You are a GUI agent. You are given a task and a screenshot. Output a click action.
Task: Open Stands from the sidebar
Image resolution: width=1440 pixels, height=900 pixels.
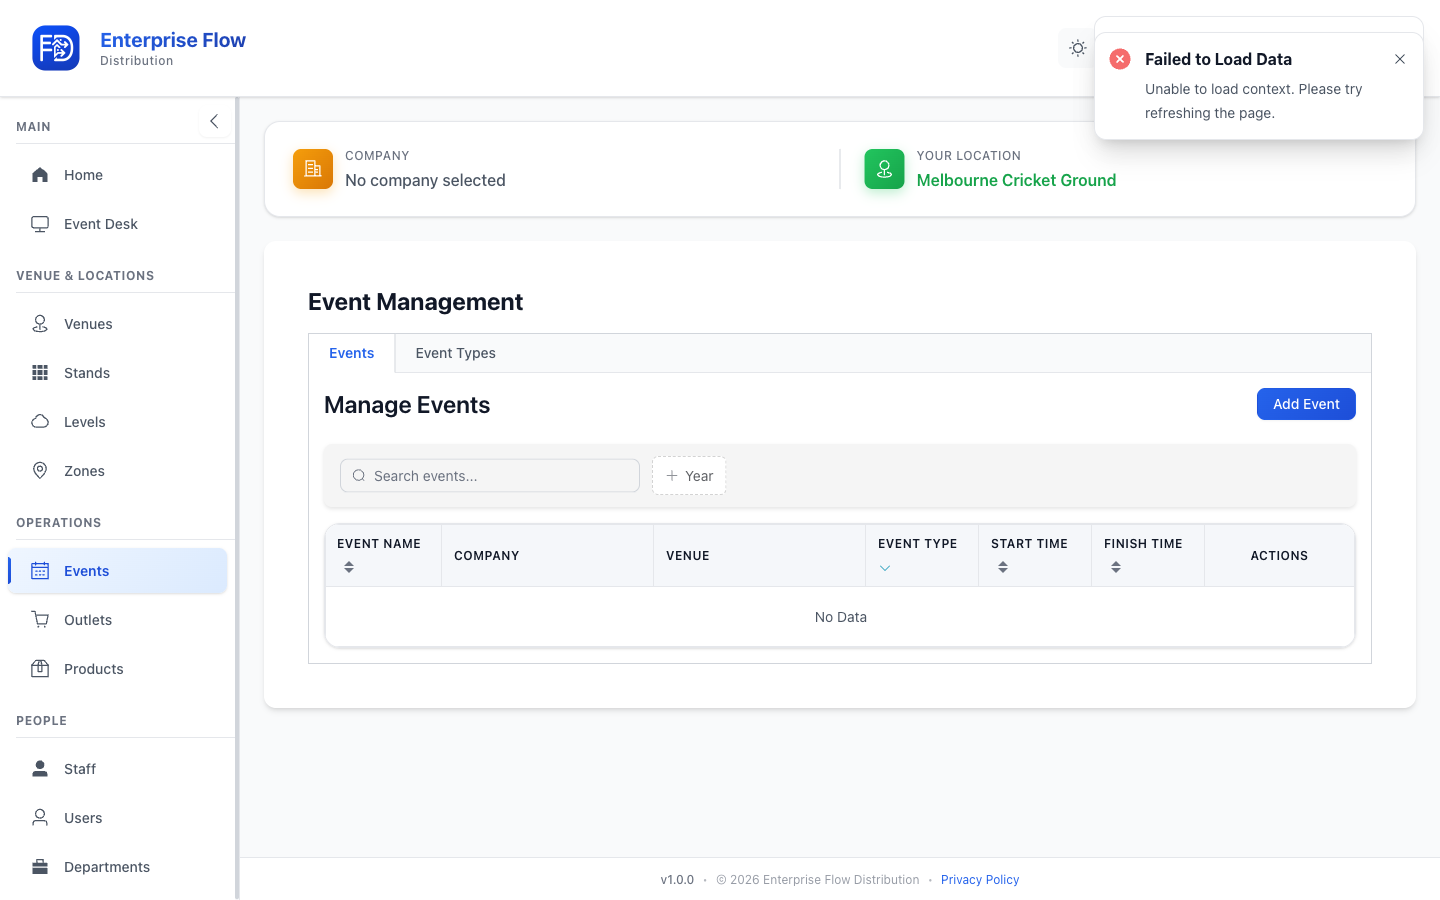tap(118, 373)
